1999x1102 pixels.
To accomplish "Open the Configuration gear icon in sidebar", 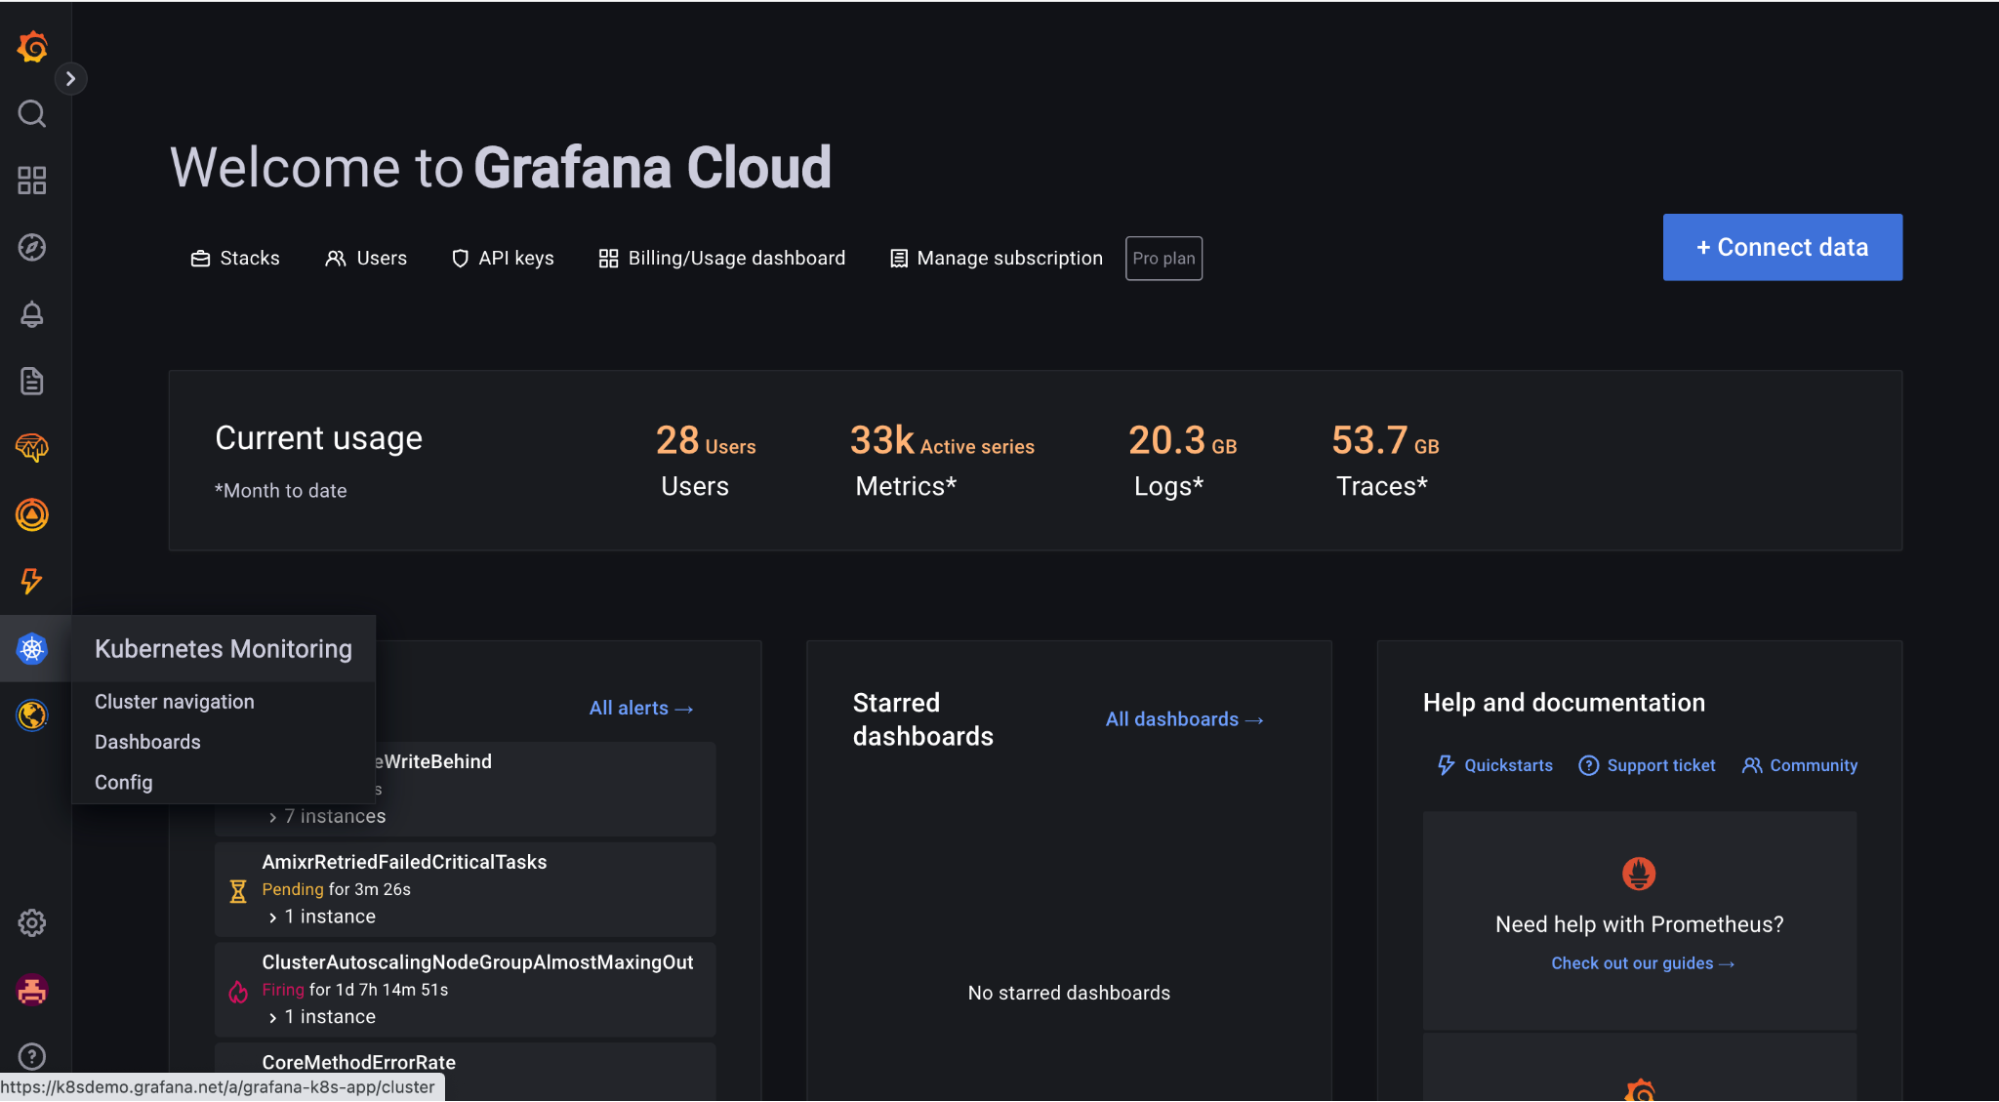I will tap(32, 923).
